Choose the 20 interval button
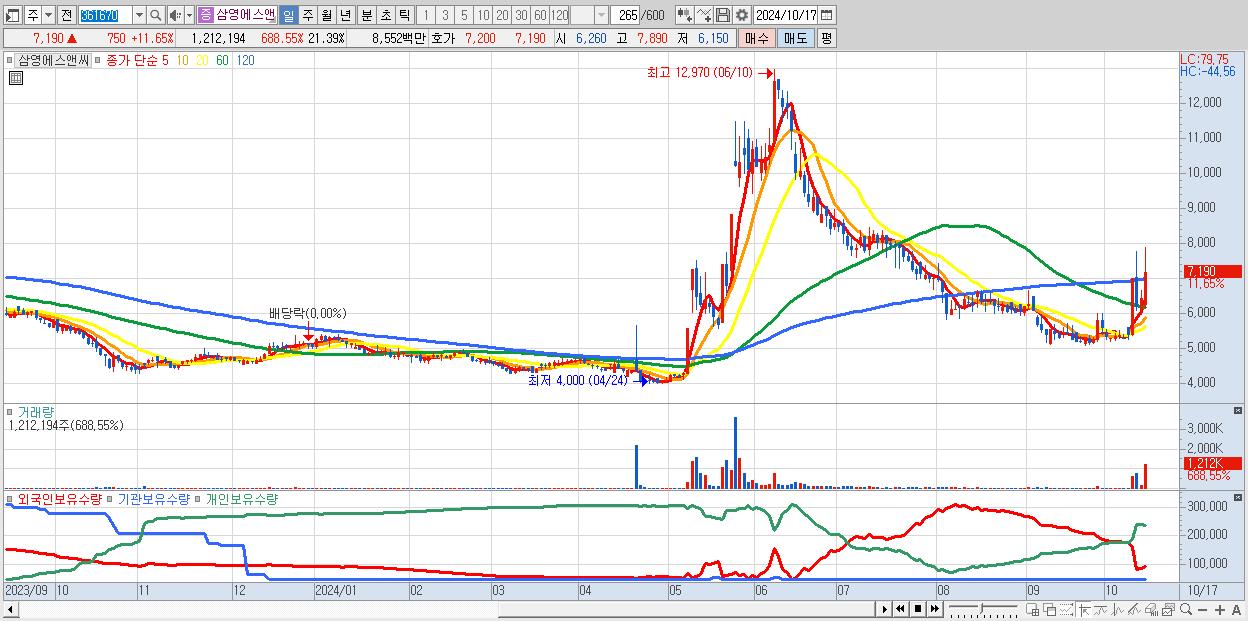Image resolution: width=1248 pixels, height=621 pixels. tap(502, 15)
